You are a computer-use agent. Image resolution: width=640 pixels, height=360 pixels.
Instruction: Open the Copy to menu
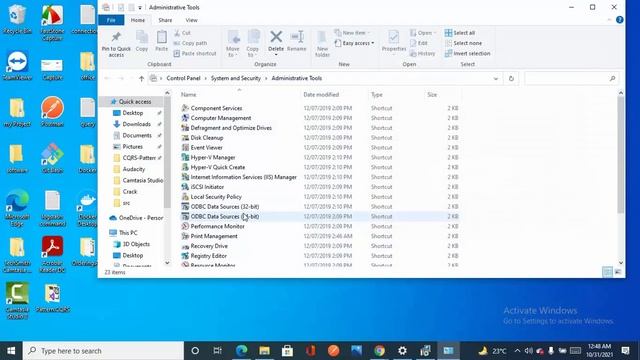253,44
